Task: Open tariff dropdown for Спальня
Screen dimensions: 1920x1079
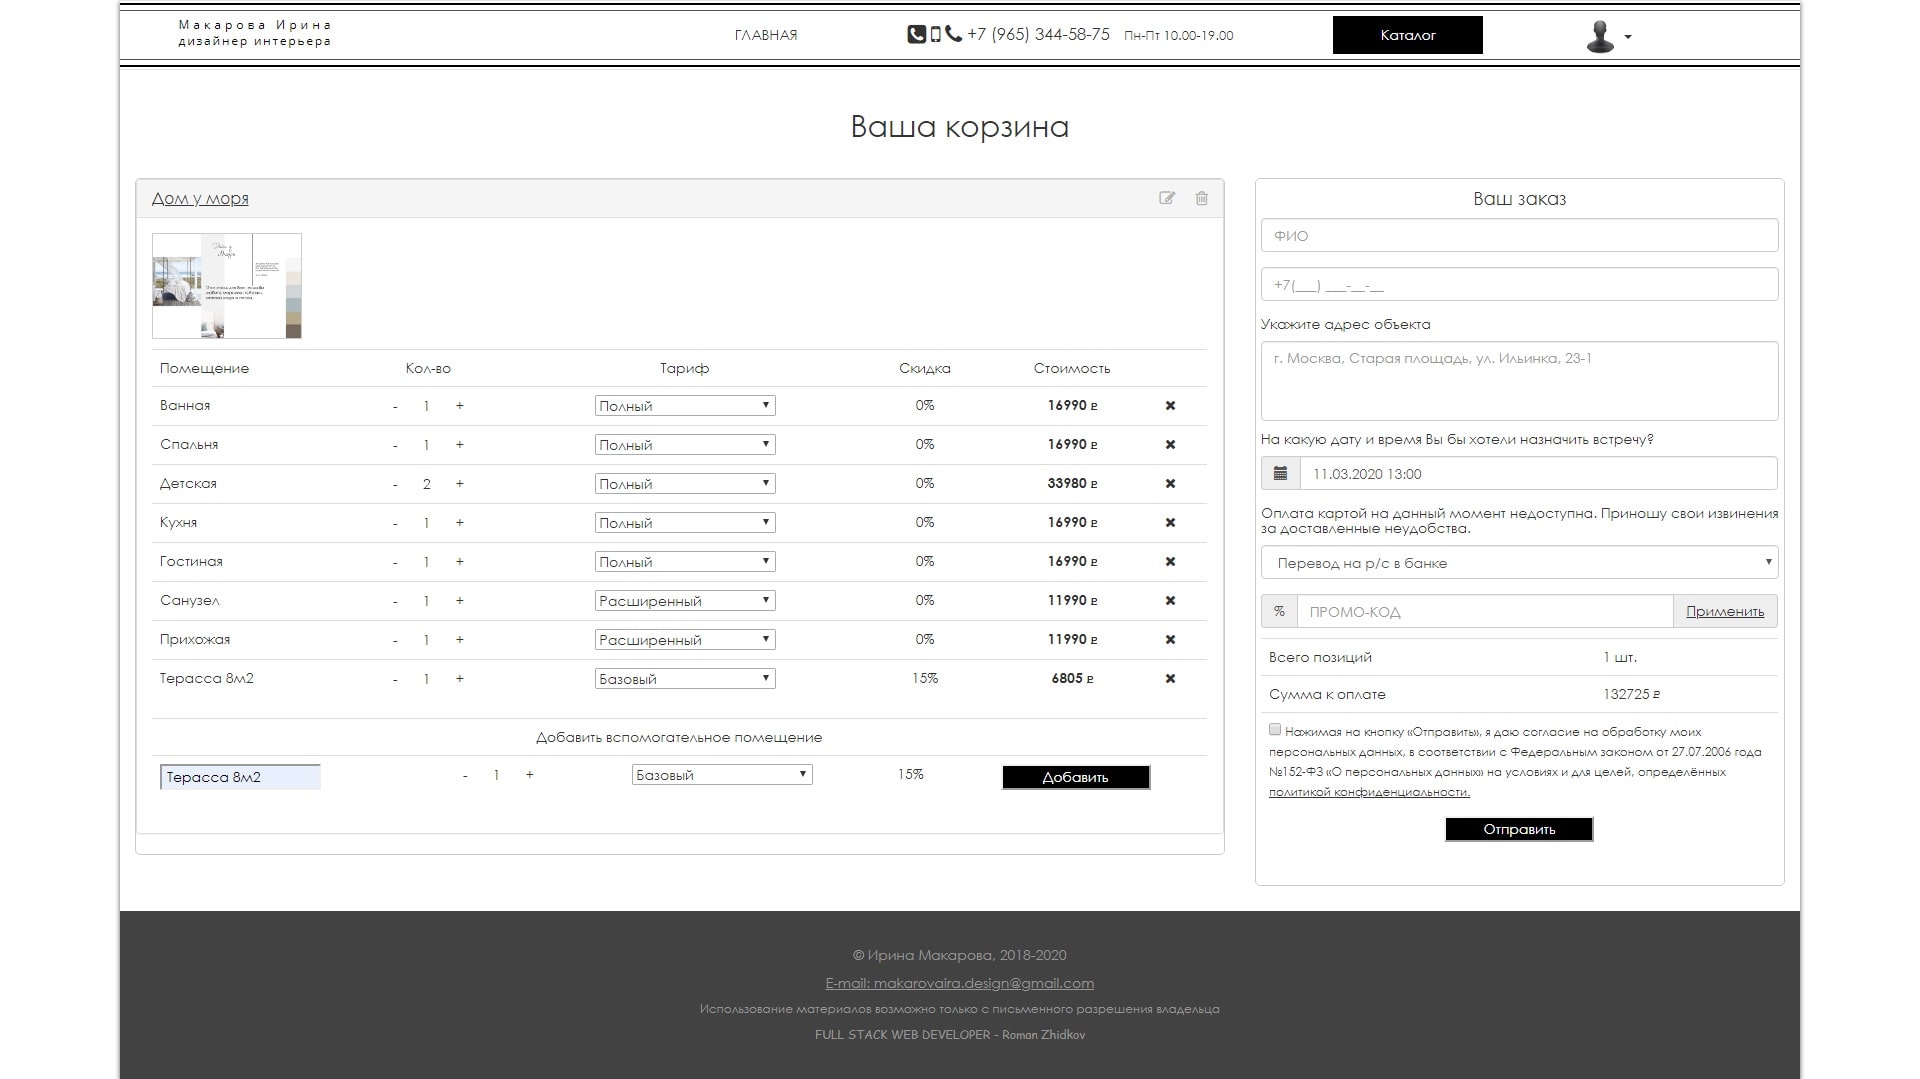Action: pyautogui.click(x=685, y=445)
